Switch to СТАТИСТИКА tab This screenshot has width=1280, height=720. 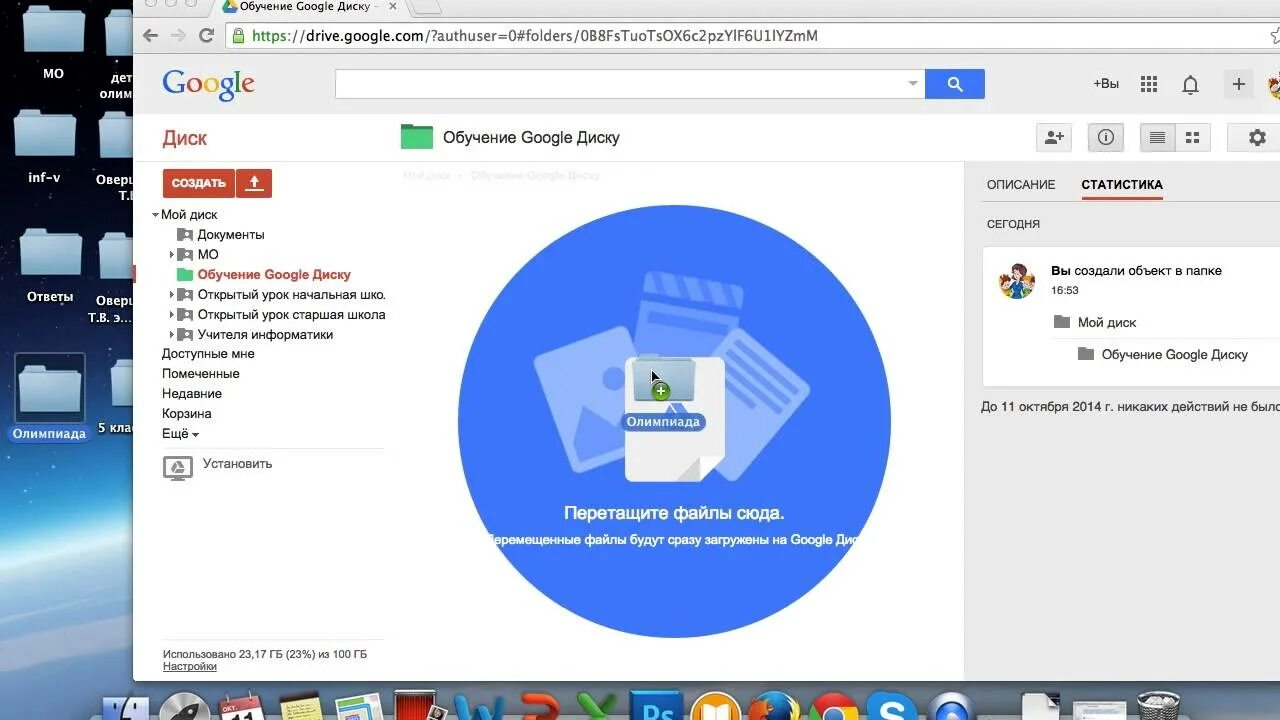click(x=1122, y=185)
